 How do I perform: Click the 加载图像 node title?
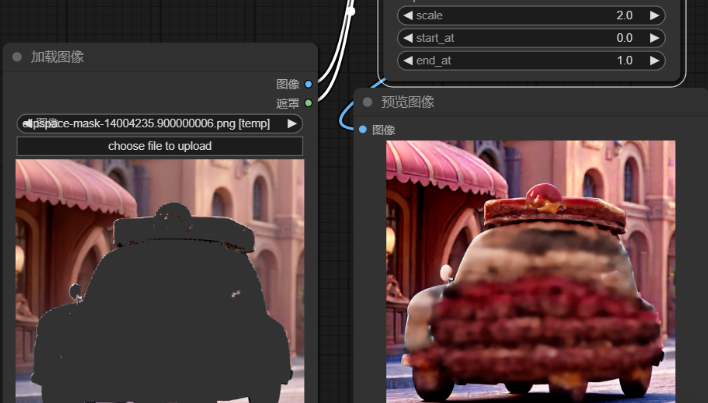pos(57,57)
